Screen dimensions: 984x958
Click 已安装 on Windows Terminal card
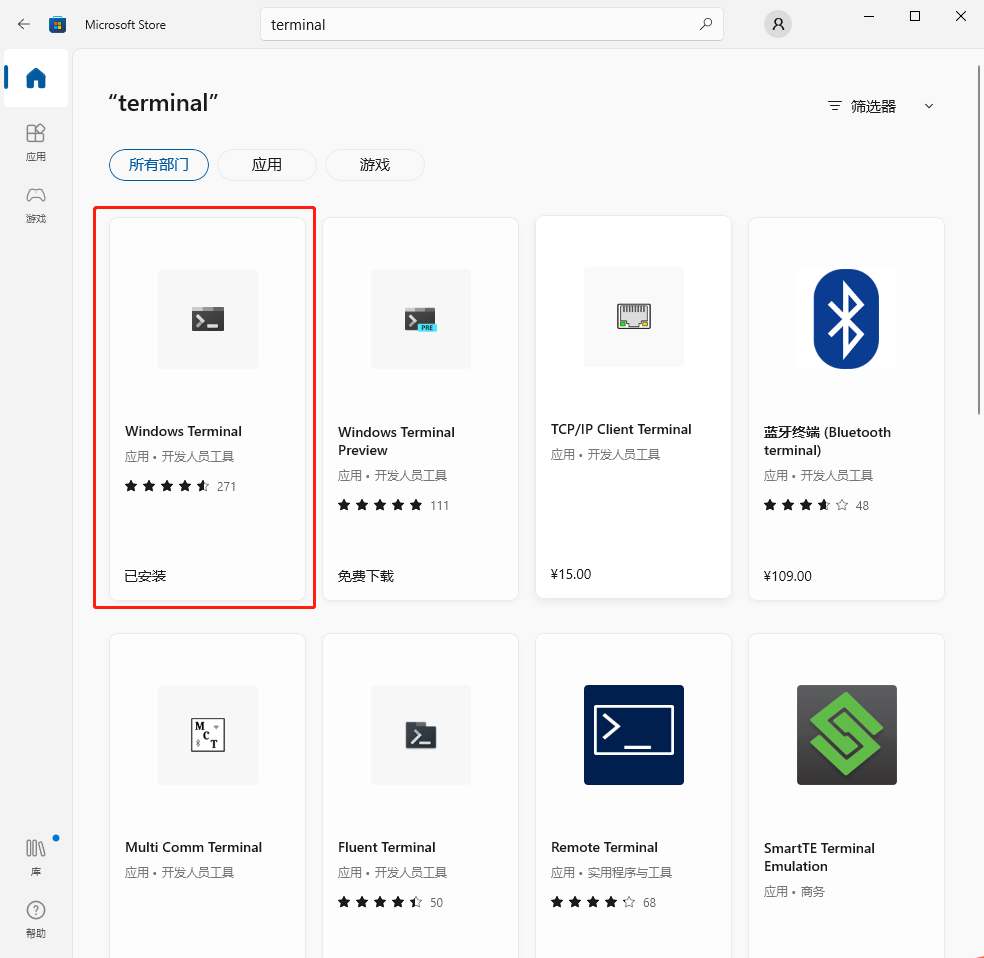click(145, 576)
